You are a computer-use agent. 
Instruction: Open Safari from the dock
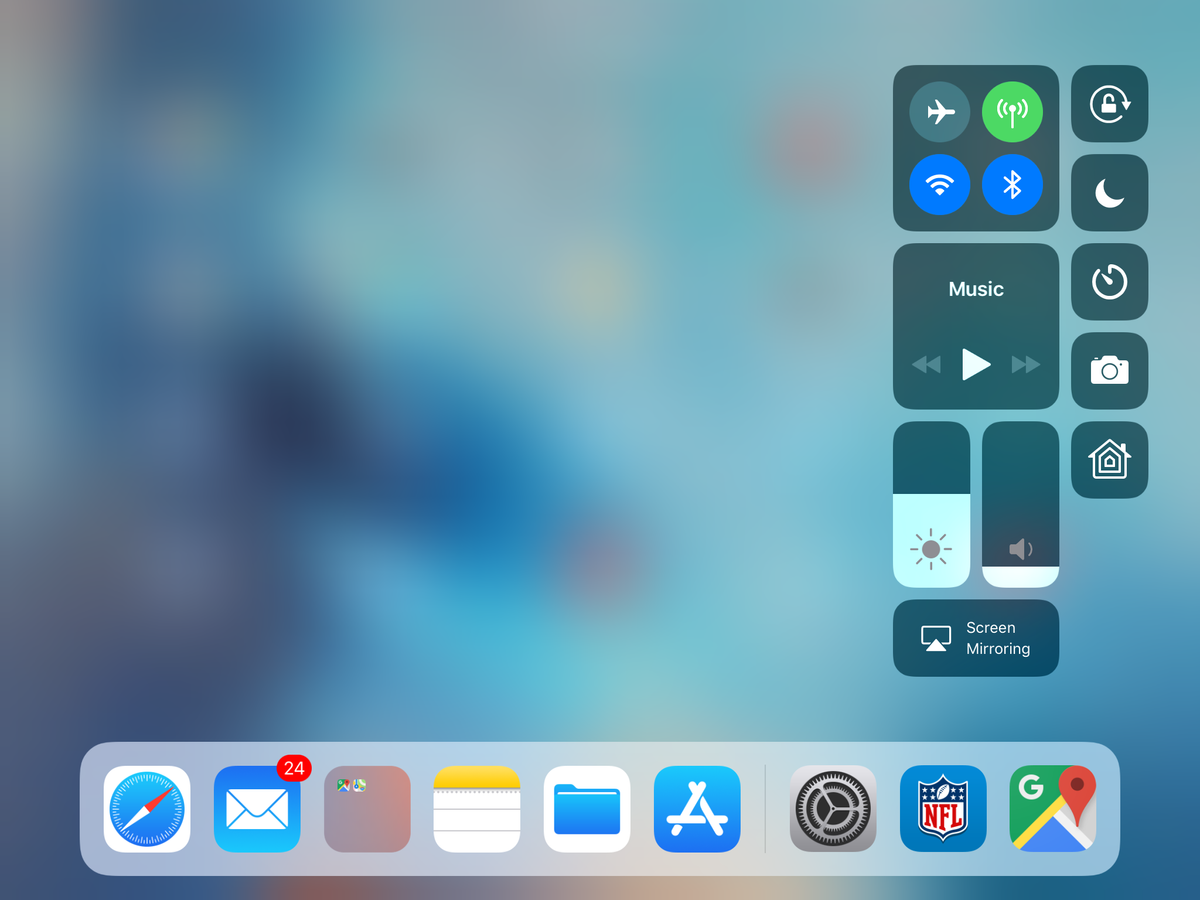point(147,809)
